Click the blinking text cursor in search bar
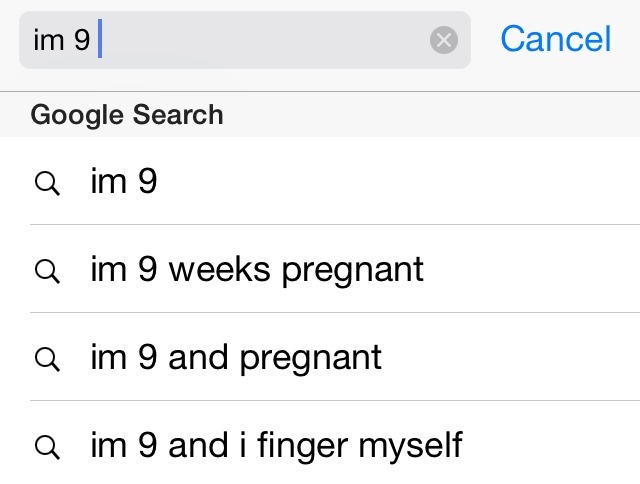 point(100,38)
